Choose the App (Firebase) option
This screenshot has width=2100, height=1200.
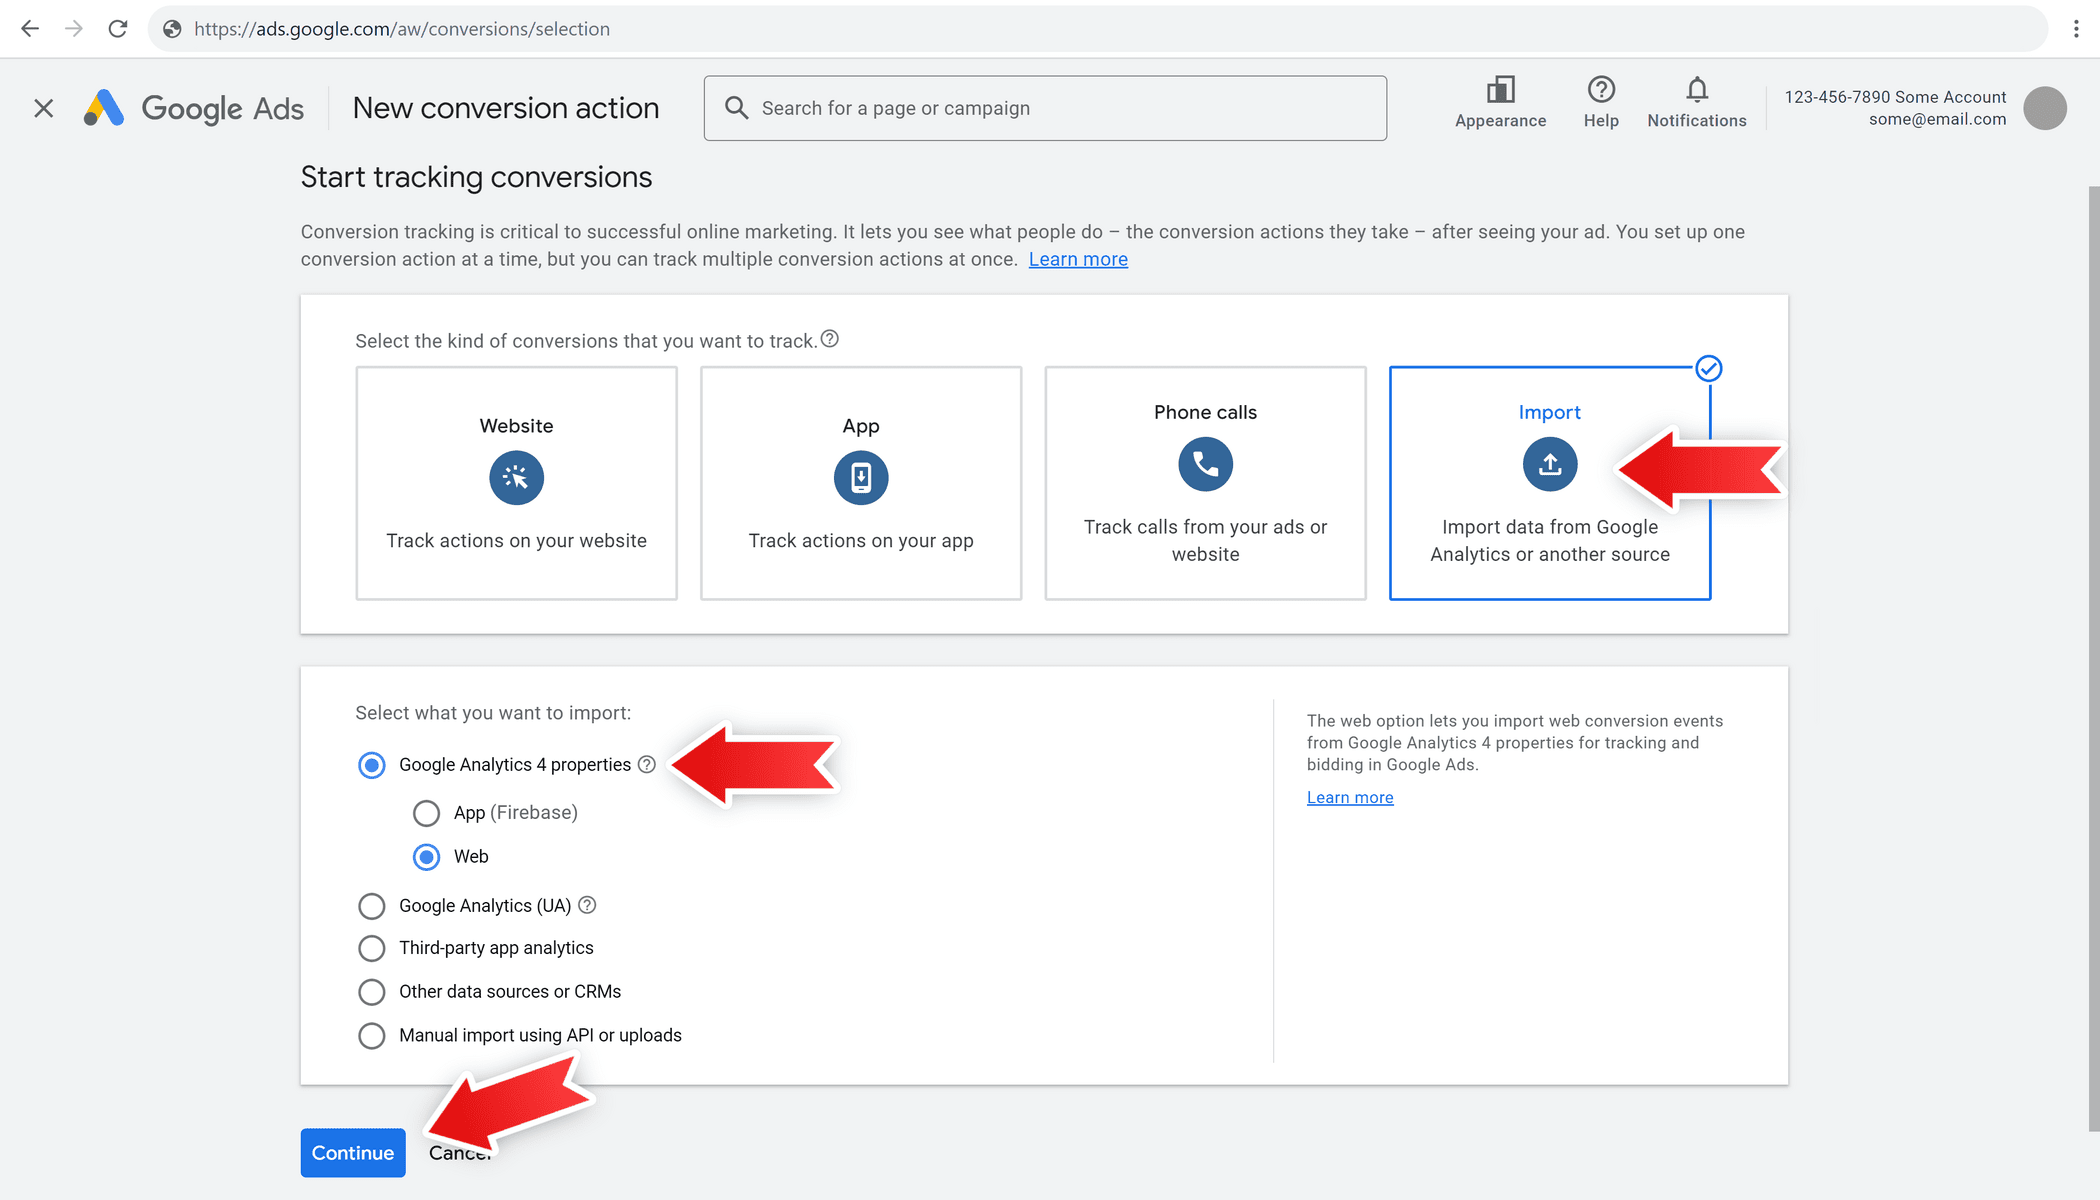pos(427,813)
